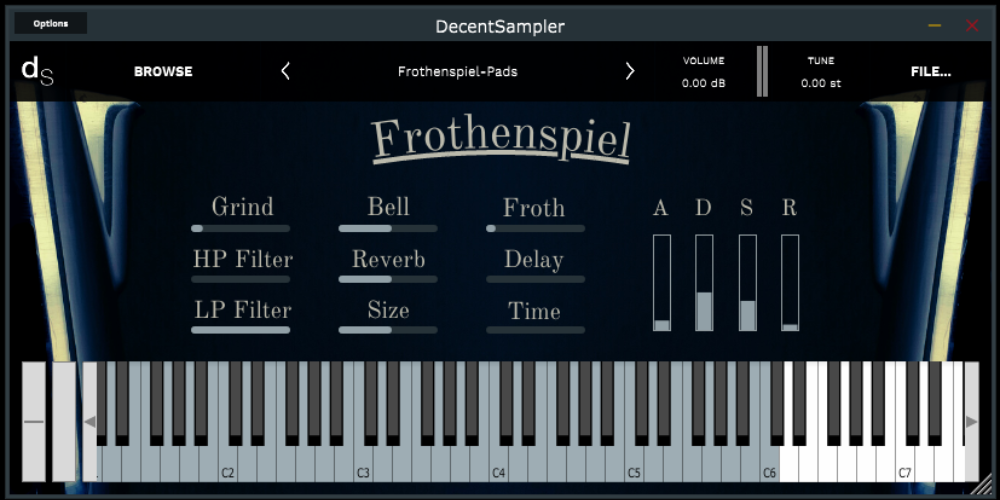Image resolution: width=1000 pixels, height=500 pixels.
Task: Click the VOLUME 0.00 dB value
Action: click(x=703, y=83)
